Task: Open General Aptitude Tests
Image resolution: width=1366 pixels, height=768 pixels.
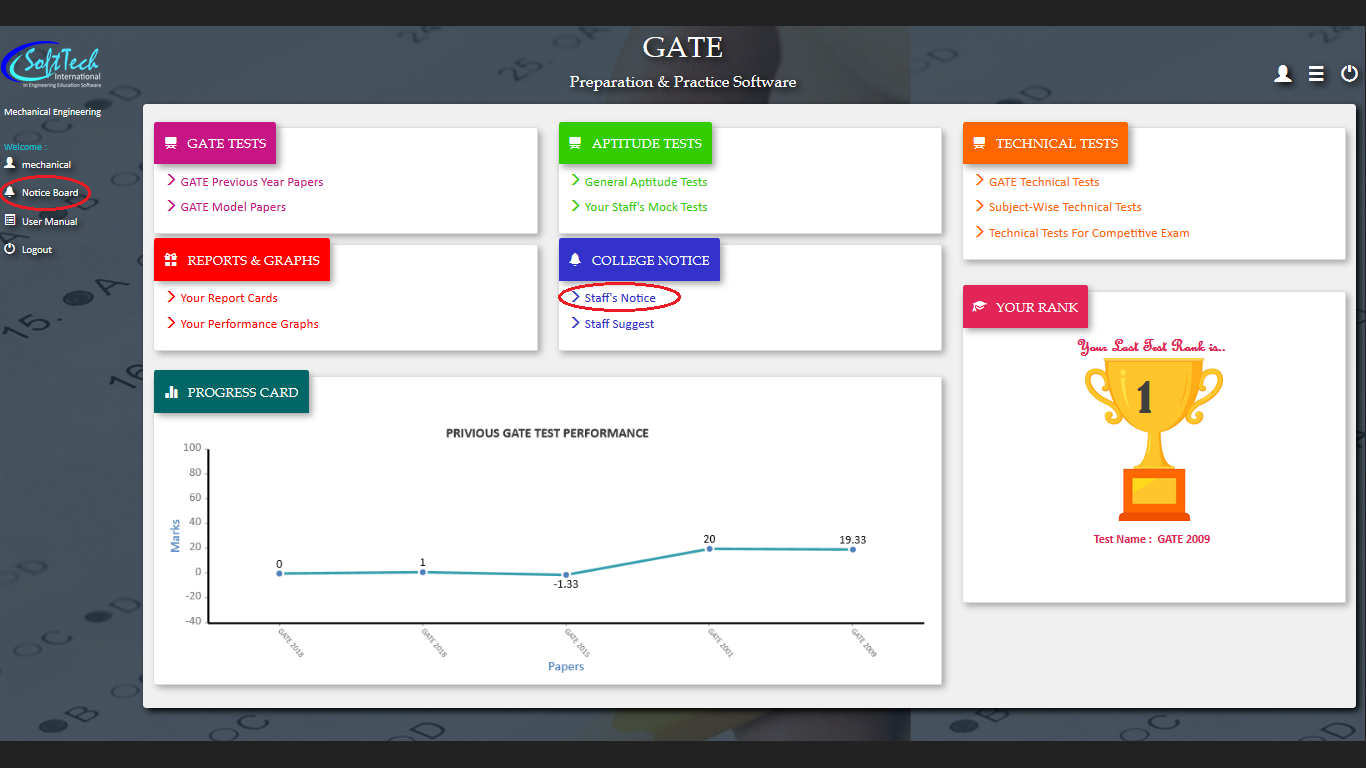Action: [x=645, y=182]
